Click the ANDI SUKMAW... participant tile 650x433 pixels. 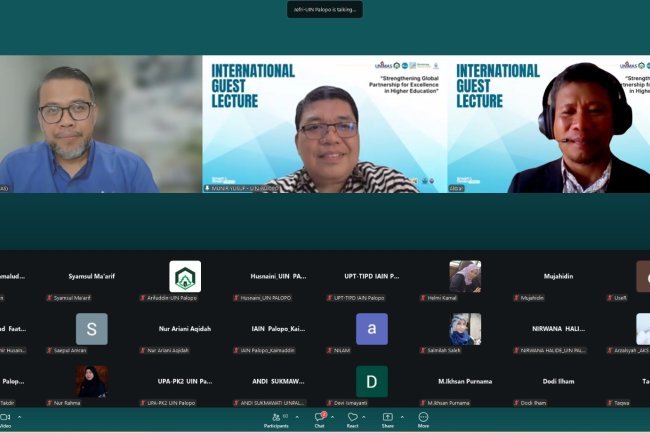(x=278, y=382)
